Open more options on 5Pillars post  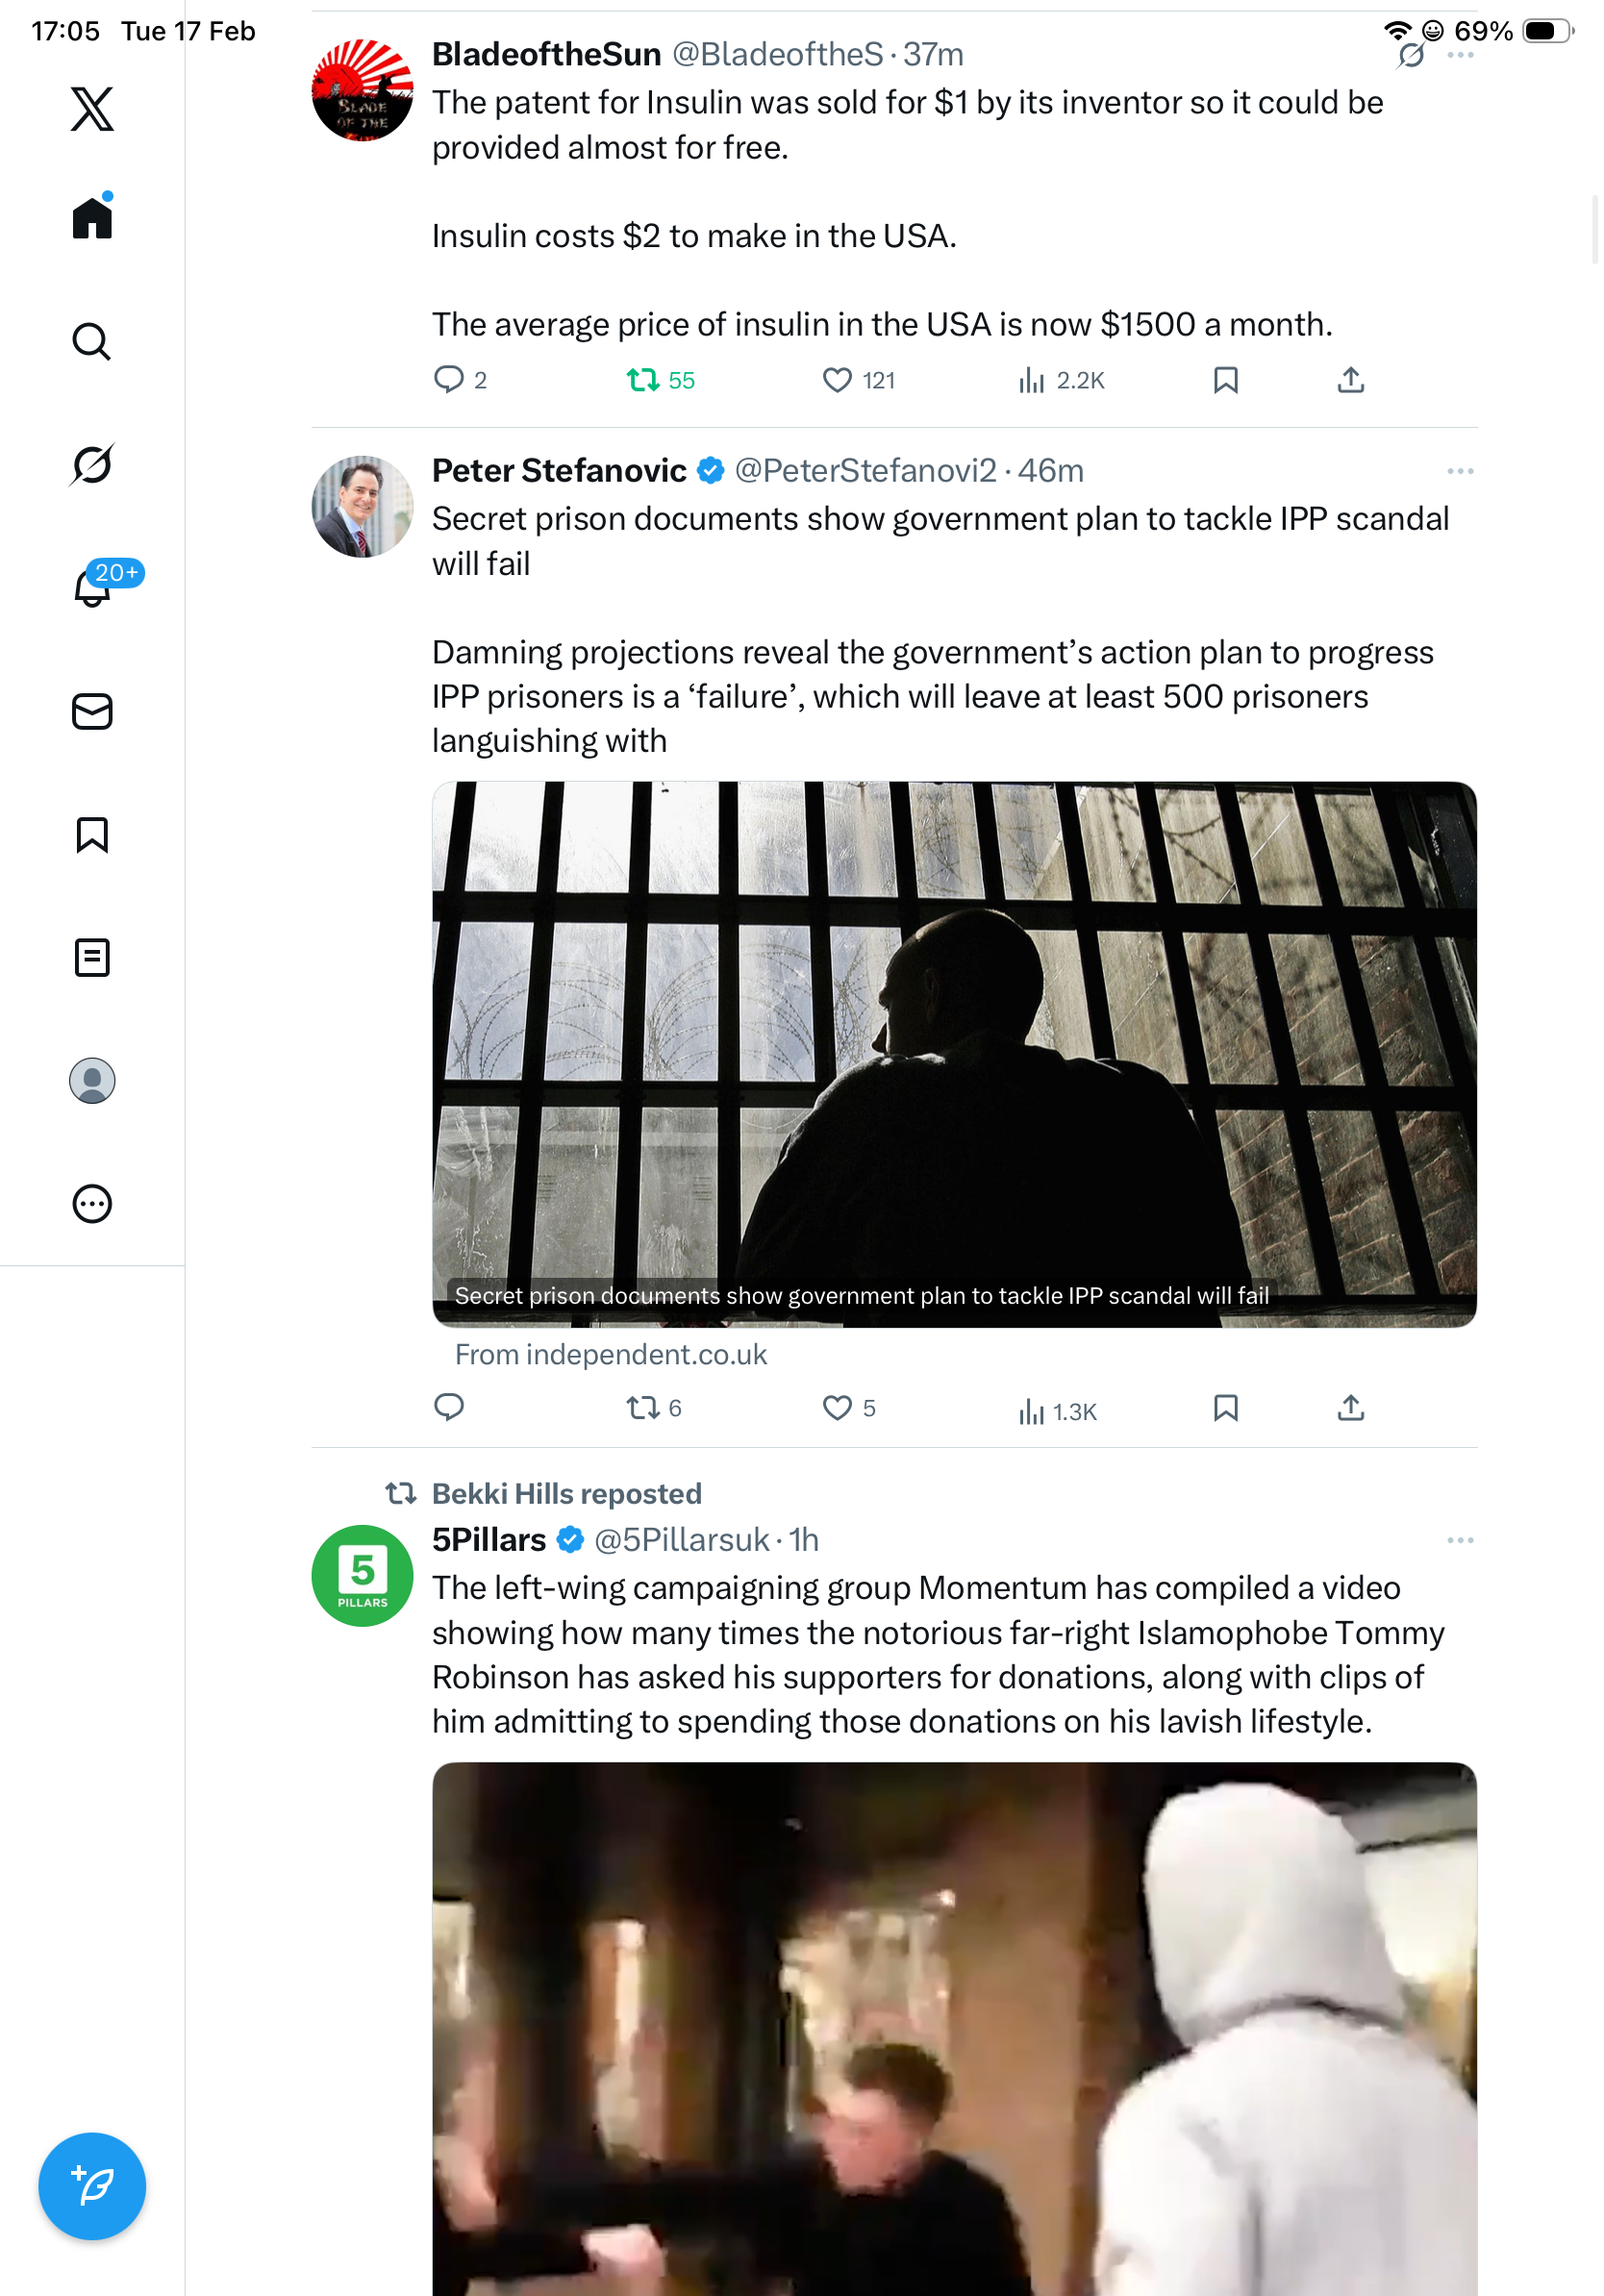coord(1459,1540)
